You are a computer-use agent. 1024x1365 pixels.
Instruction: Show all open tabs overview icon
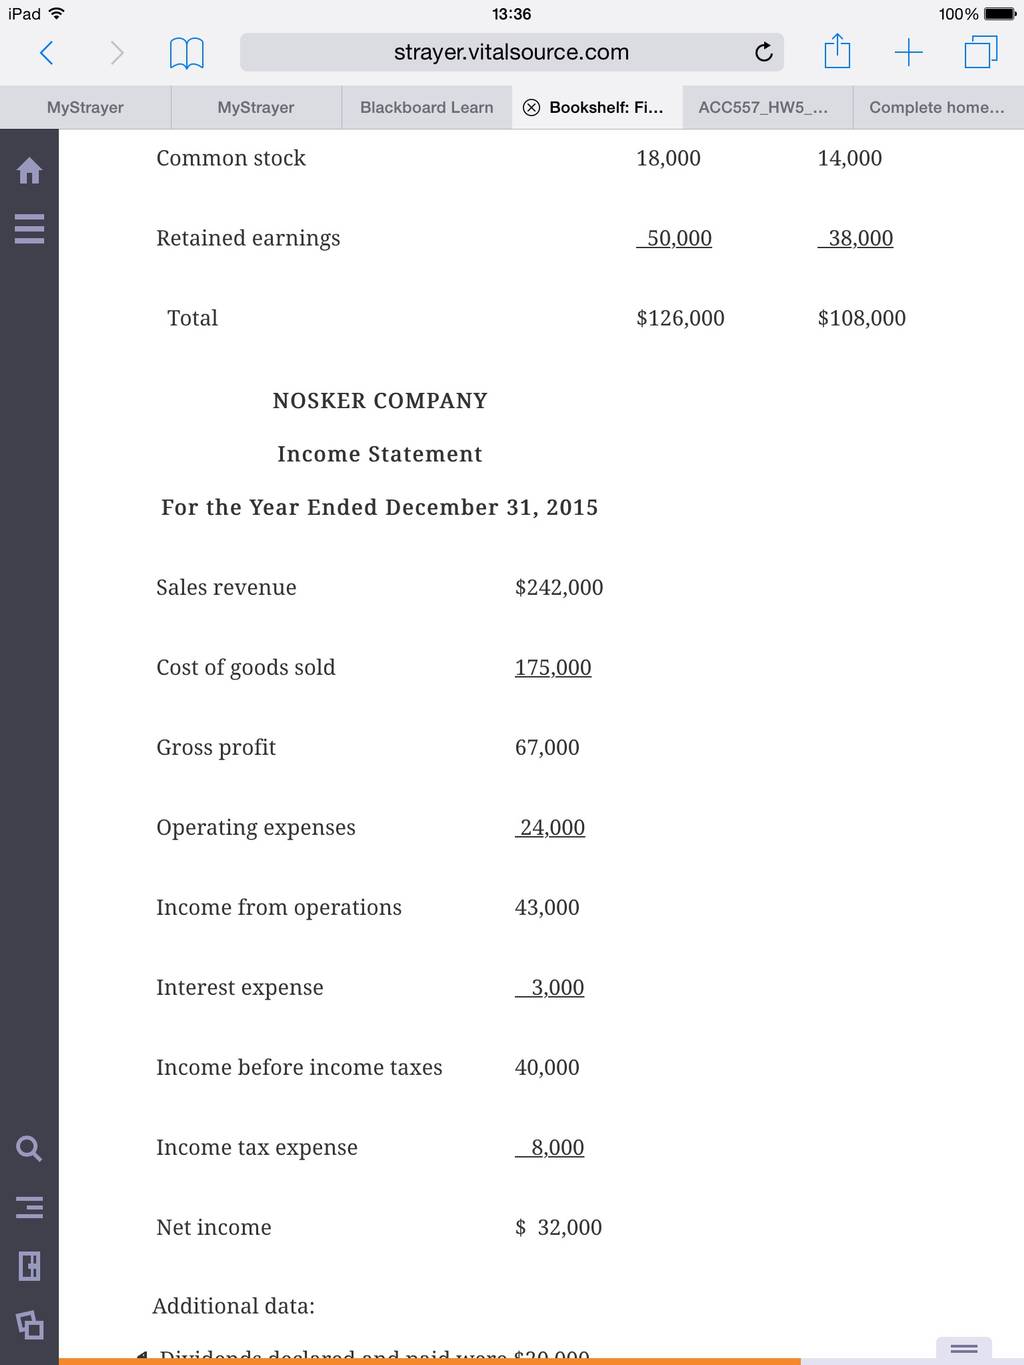[981, 52]
